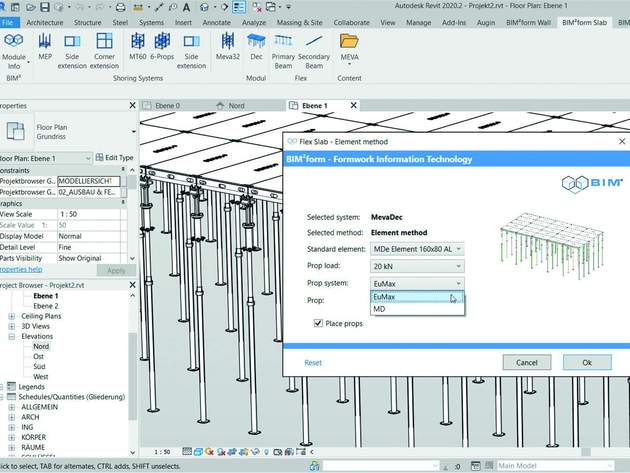Open the Main Model design options dropdown
Viewport: 630px width, 473px height.
tap(555, 466)
